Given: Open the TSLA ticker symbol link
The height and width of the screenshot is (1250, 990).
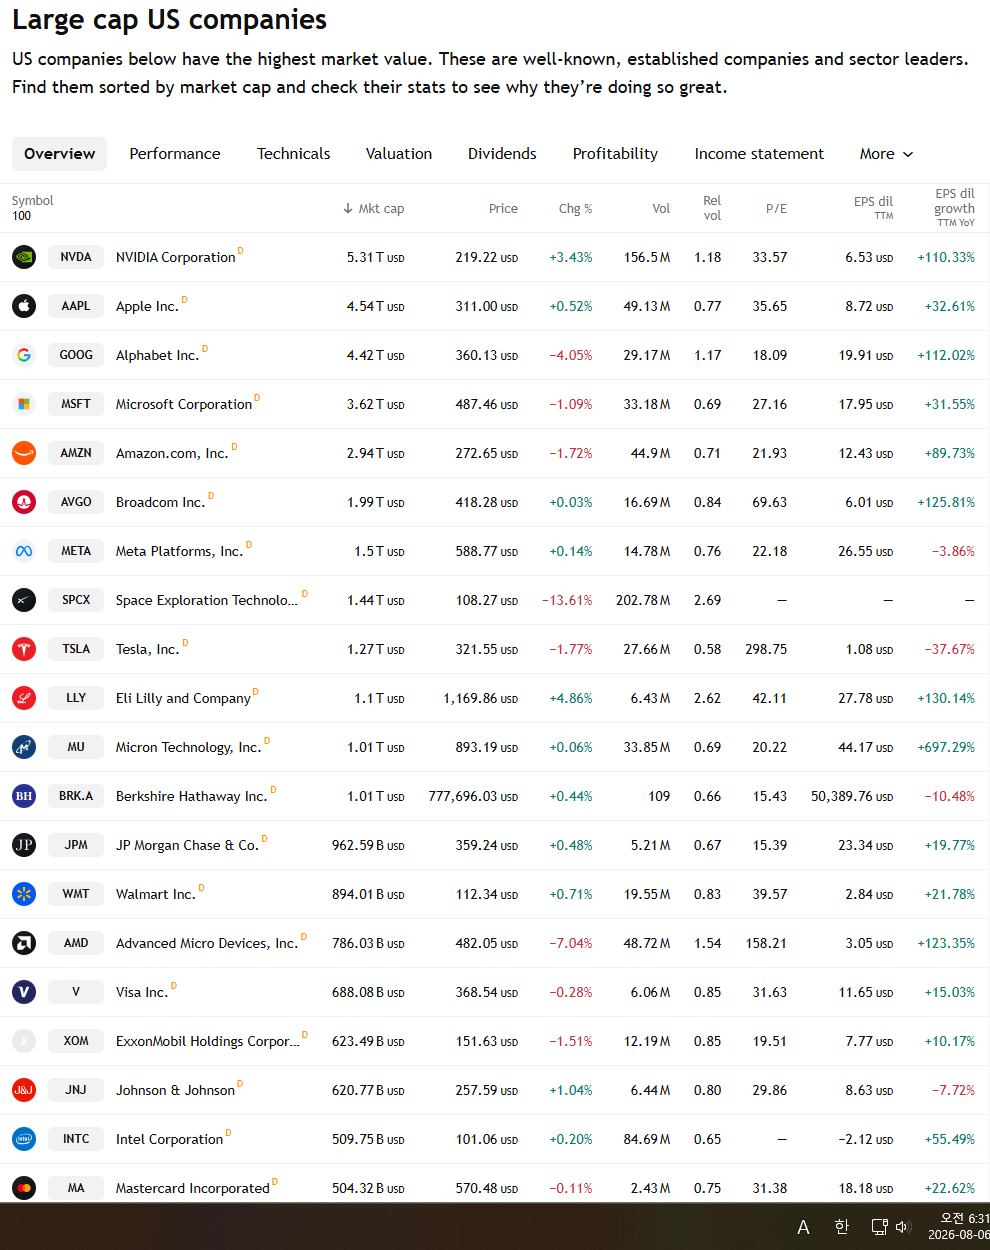Looking at the screenshot, I should [x=76, y=649].
